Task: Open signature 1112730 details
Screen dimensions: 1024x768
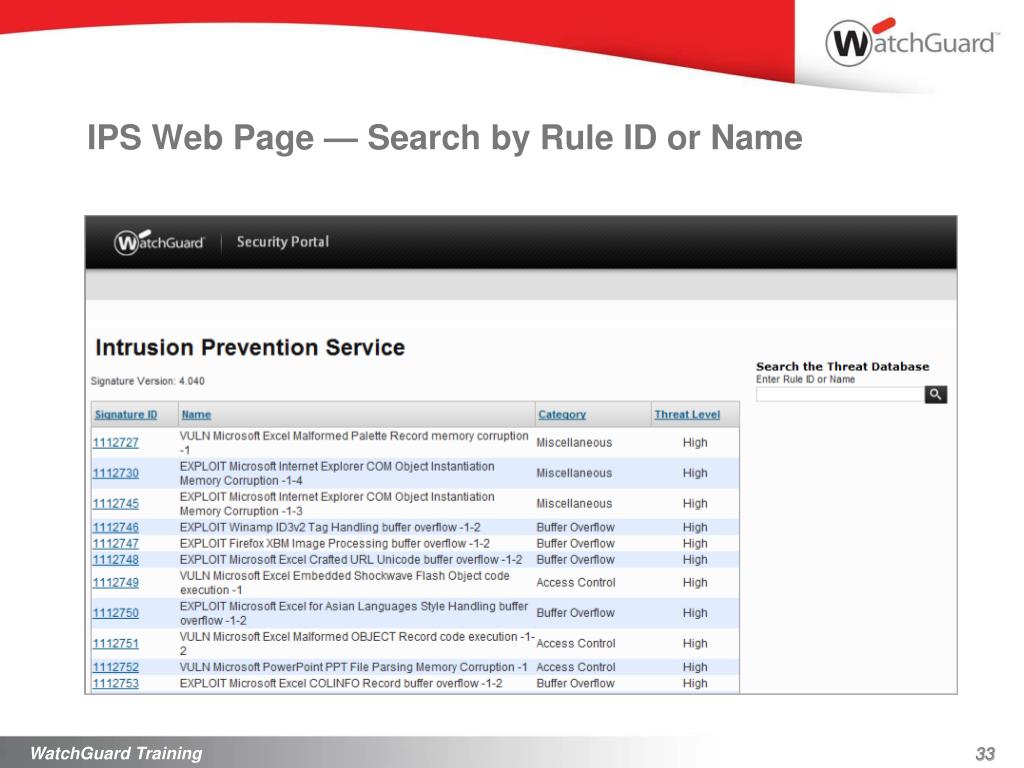Action: pyautogui.click(x=116, y=473)
